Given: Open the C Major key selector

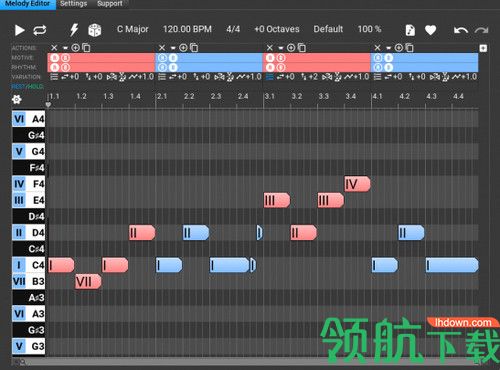Looking at the screenshot, I should 133,29.
